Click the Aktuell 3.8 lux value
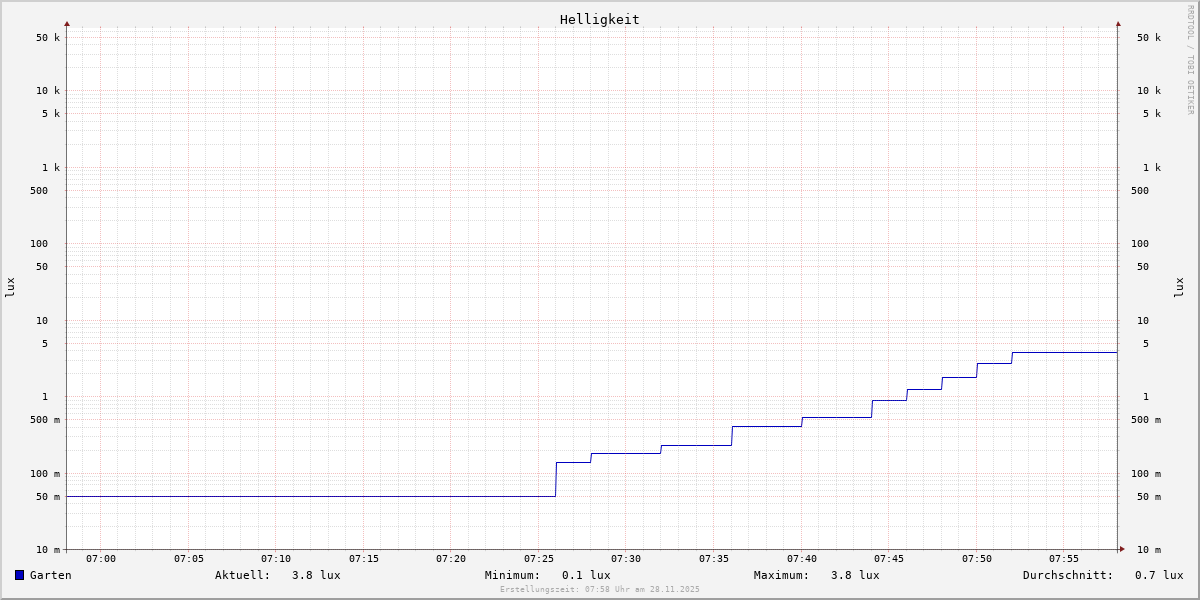The width and height of the screenshot is (1200, 600). click(x=315, y=575)
